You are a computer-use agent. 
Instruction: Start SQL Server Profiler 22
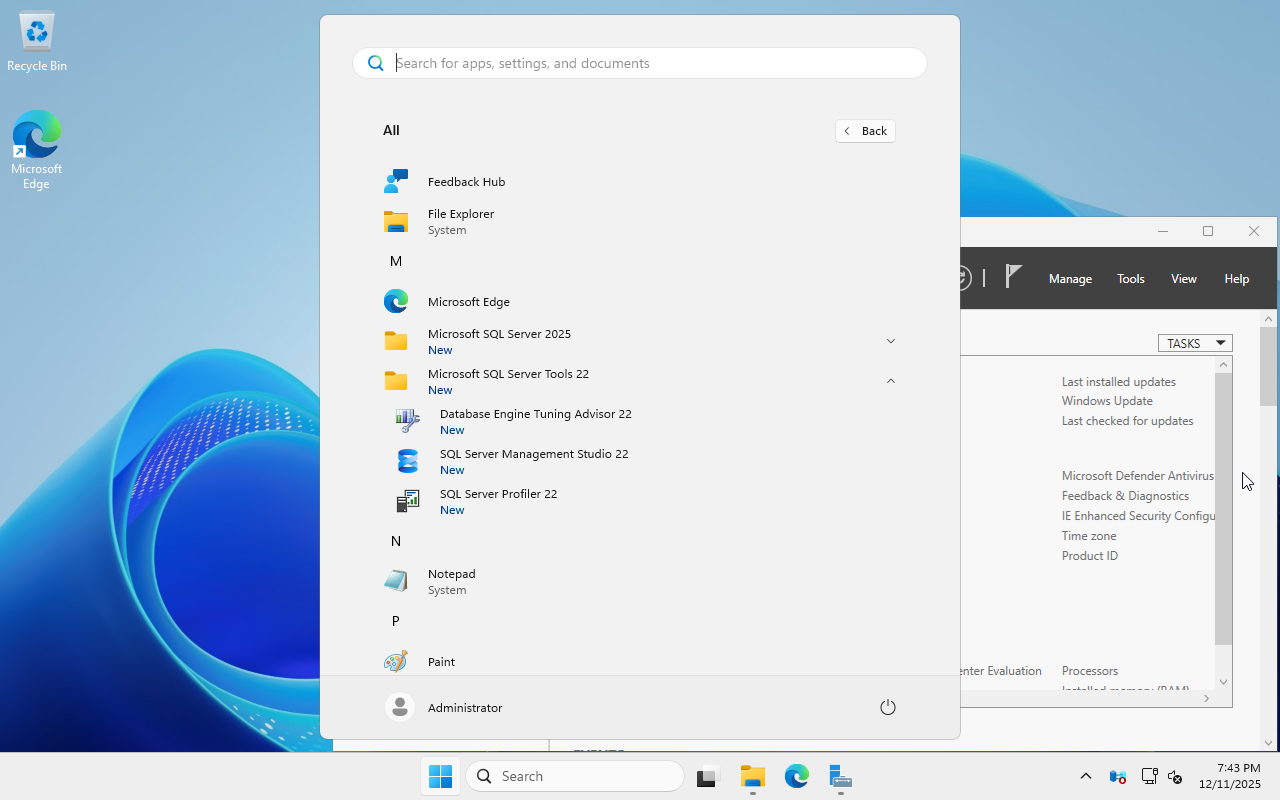point(498,501)
